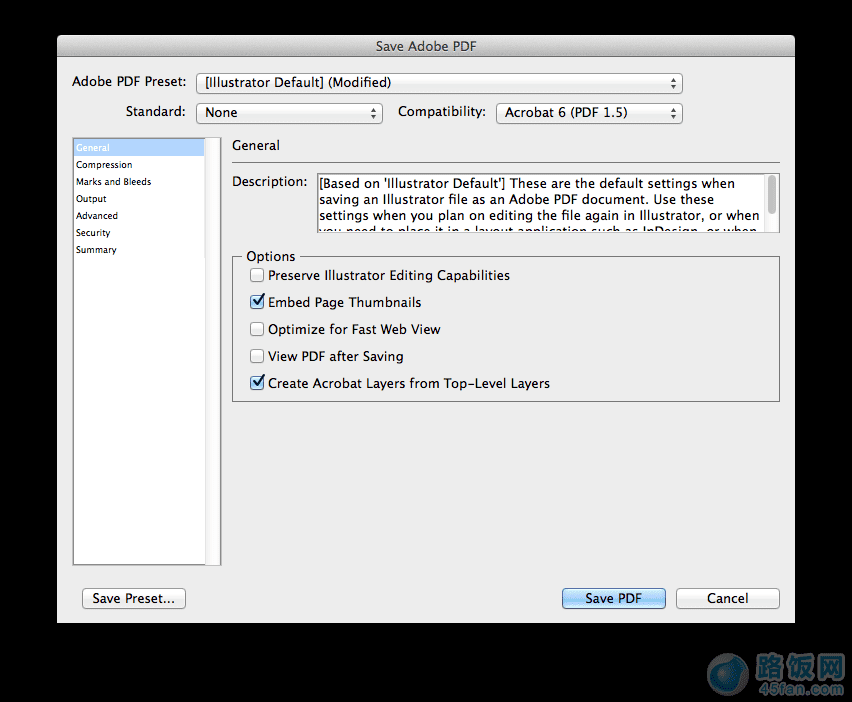View the Summary category
This screenshot has height=702, width=852.
point(139,250)
